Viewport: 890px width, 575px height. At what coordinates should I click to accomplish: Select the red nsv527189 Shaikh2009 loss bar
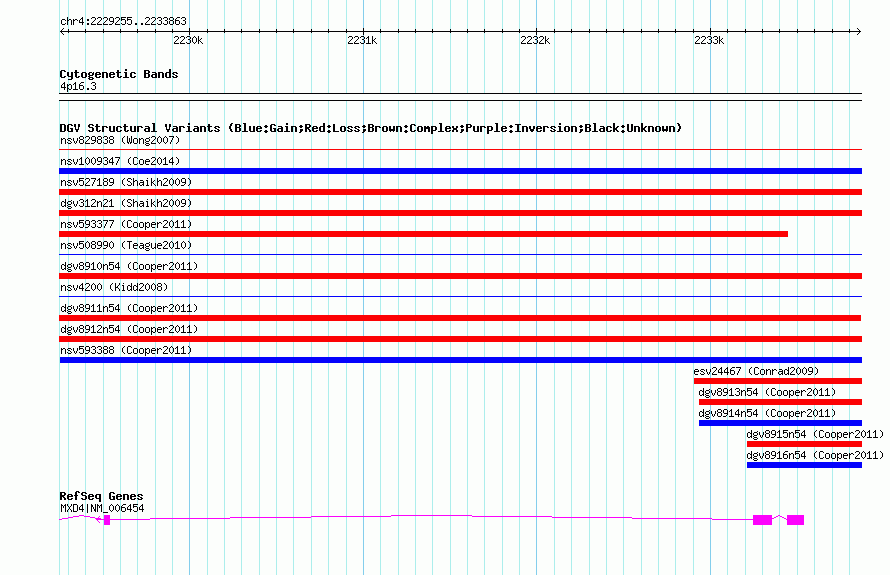click(460, 192)
